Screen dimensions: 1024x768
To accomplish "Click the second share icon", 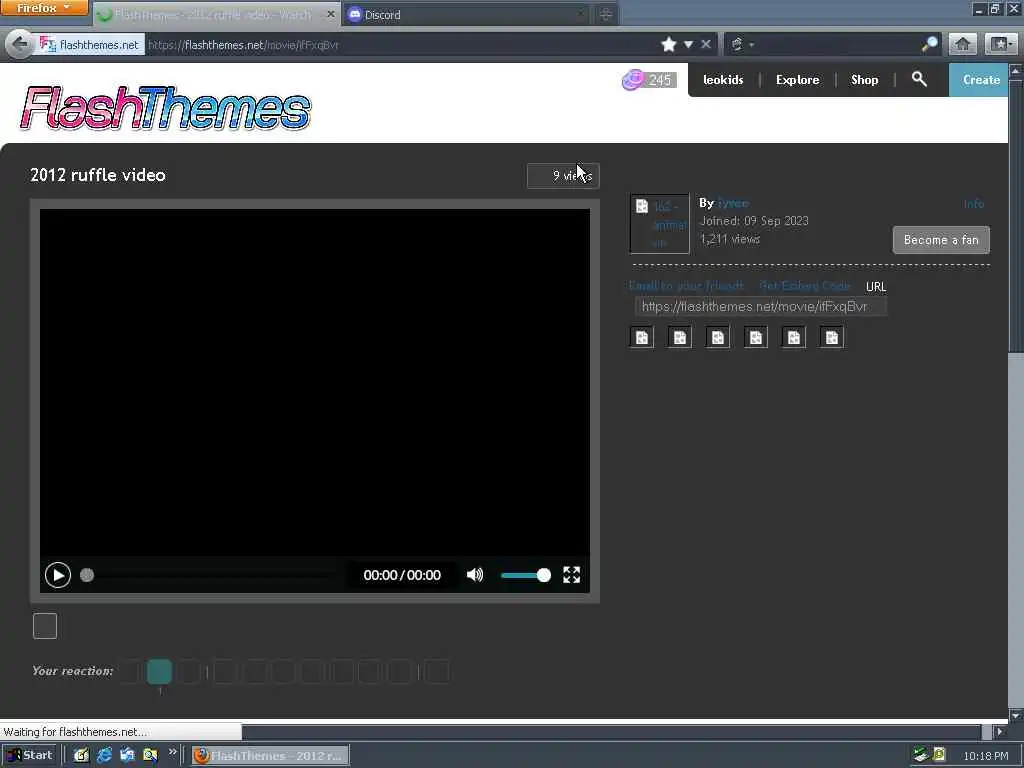I will pos(679,337).
